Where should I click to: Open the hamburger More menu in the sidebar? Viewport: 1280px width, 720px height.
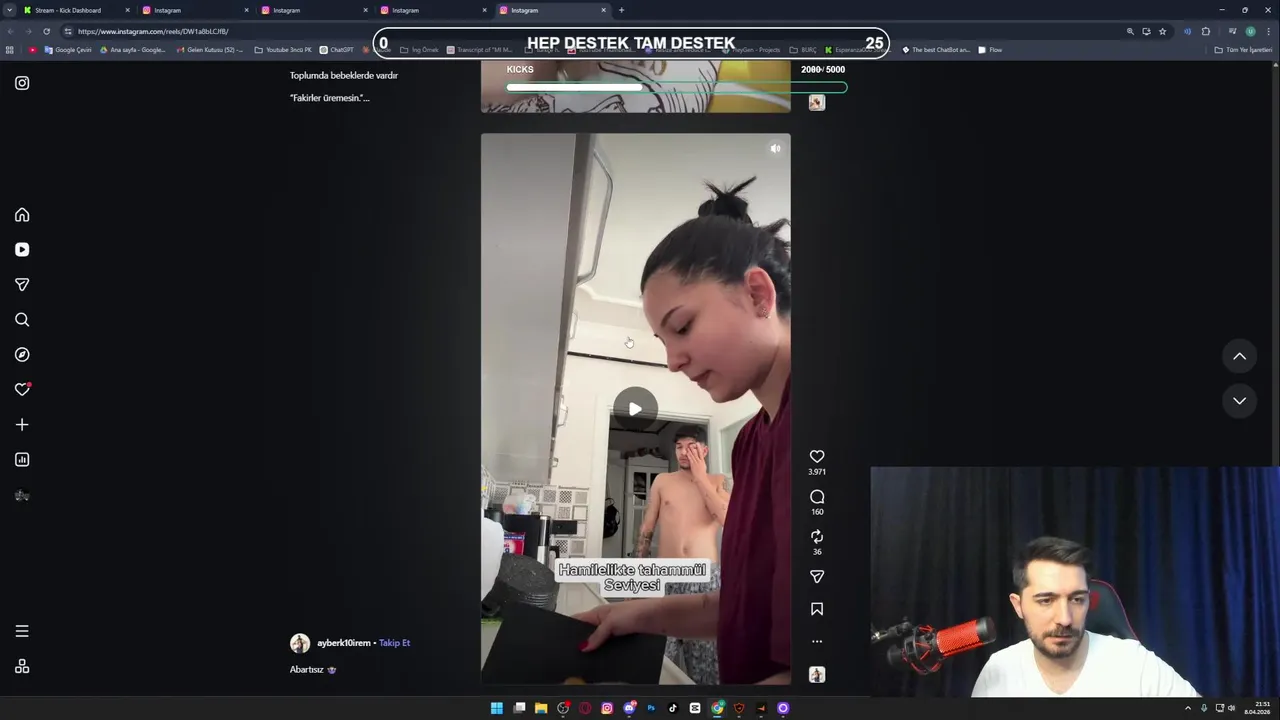(22, 631)
